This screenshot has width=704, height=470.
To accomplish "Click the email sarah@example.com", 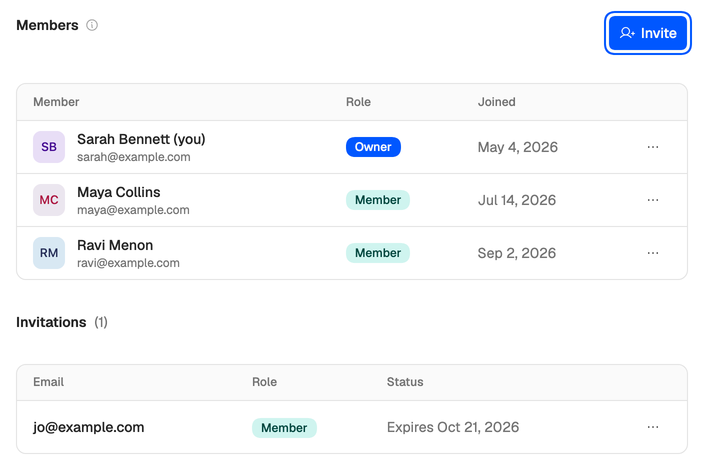I will click(x=134, y=157).
